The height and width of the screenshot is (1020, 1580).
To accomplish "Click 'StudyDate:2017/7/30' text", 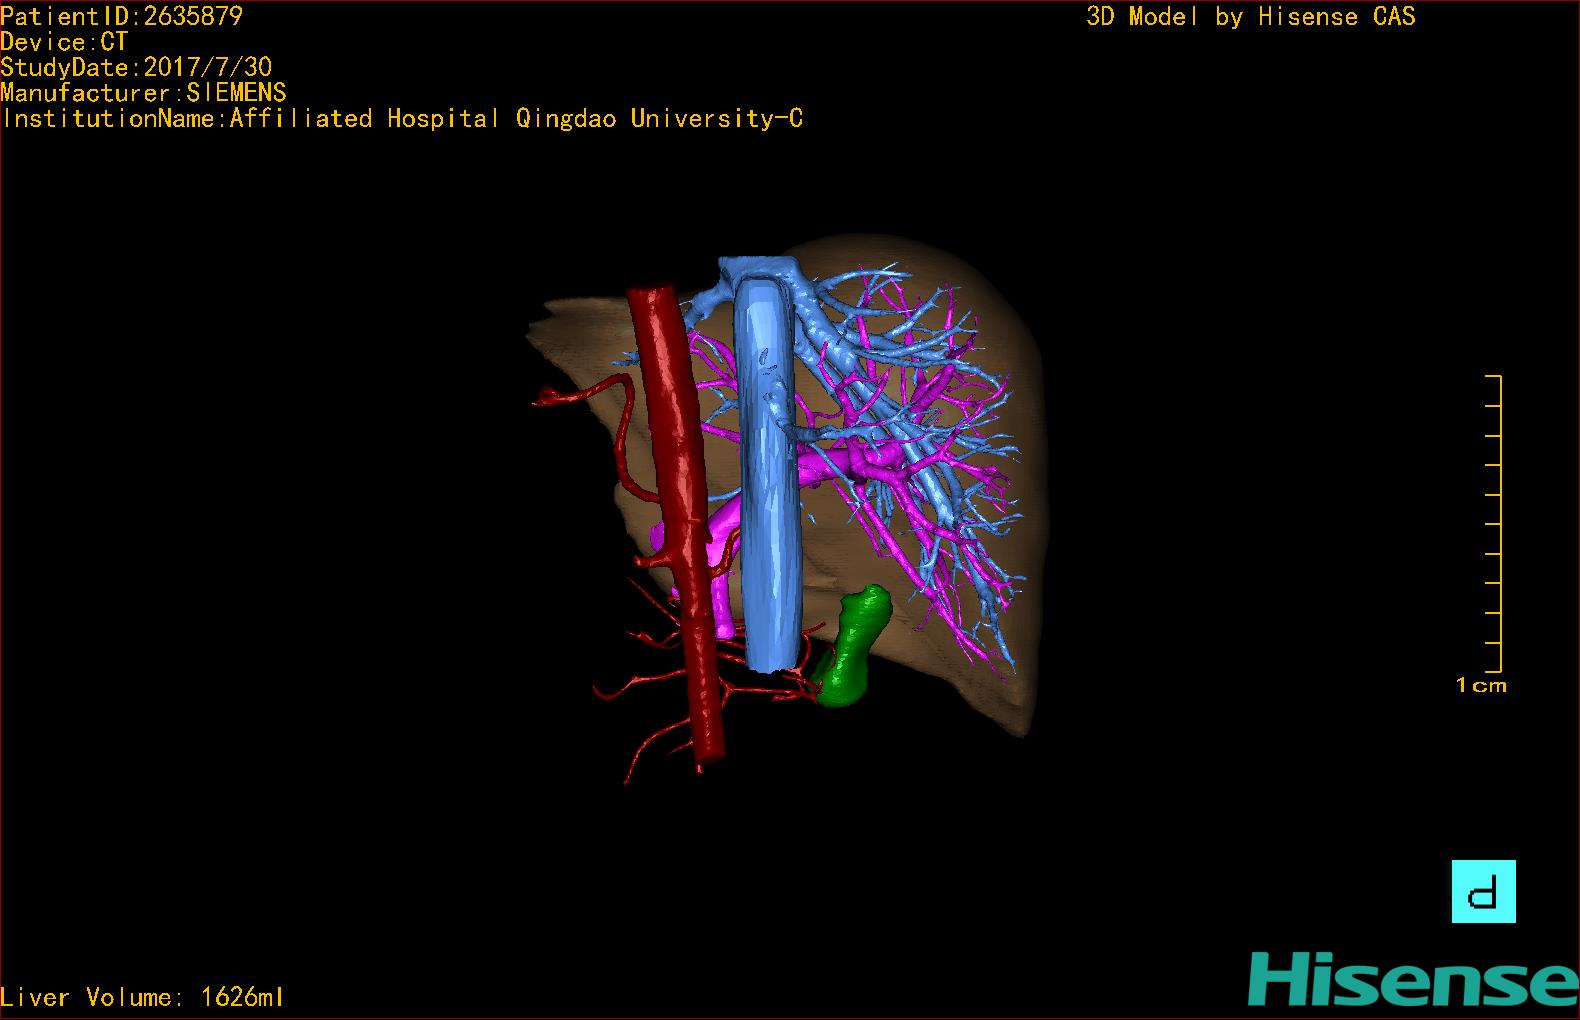I will pos(136,67).
